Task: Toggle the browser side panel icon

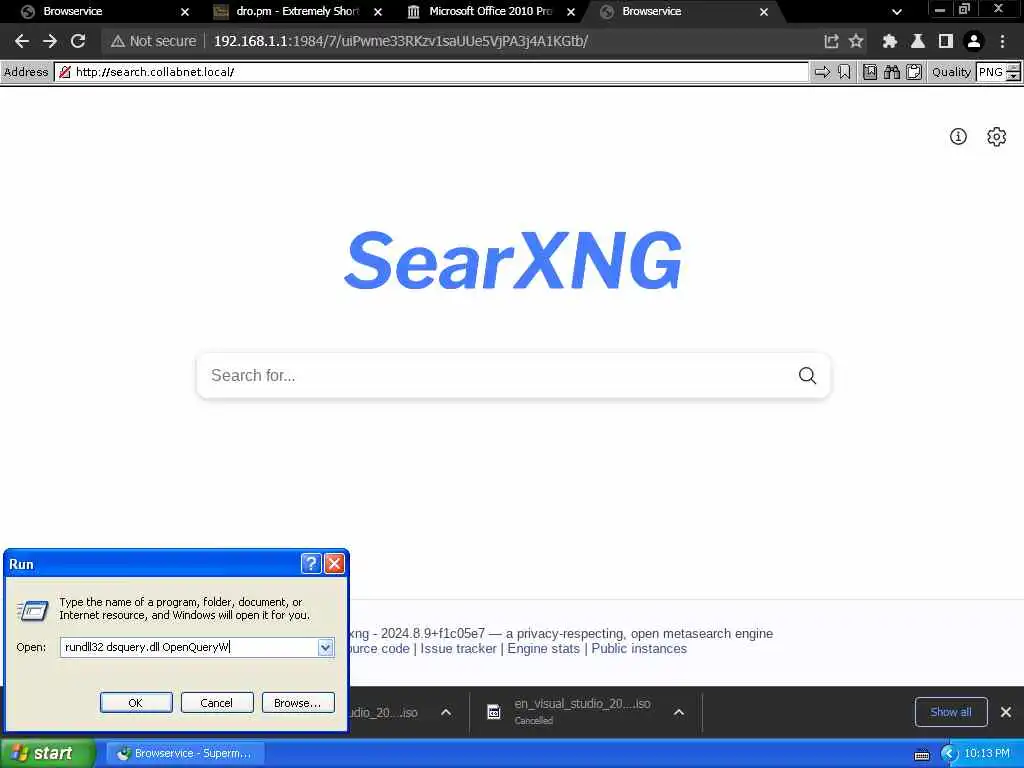Action: (x=946, y=41)
